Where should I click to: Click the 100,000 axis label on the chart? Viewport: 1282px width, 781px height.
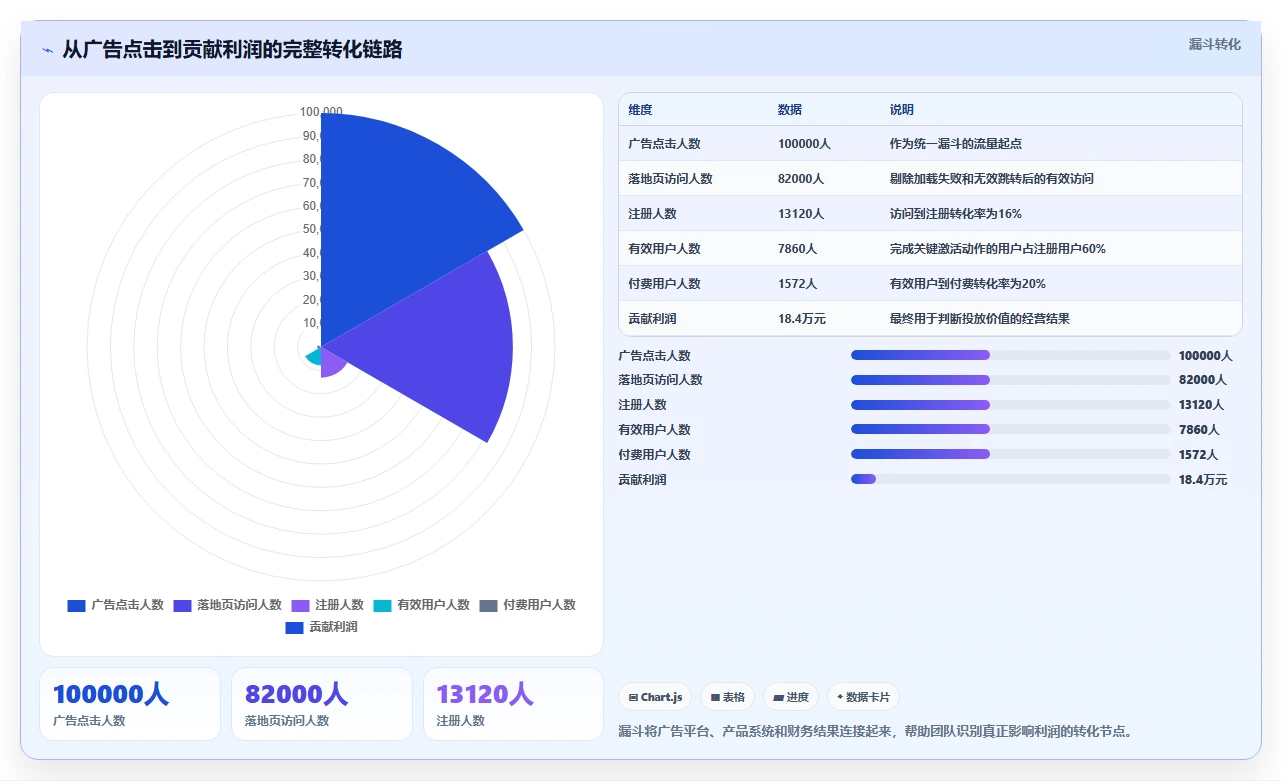tap(321, 112)
